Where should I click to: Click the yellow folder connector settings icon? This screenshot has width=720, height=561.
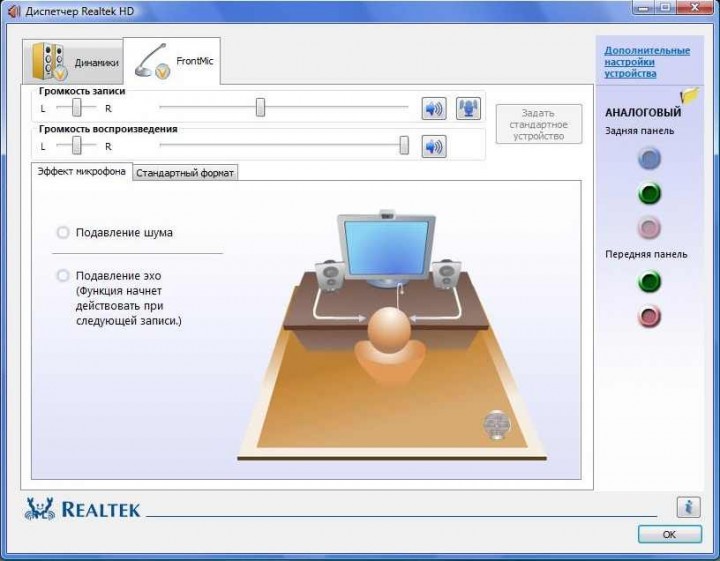coord(690,95)
